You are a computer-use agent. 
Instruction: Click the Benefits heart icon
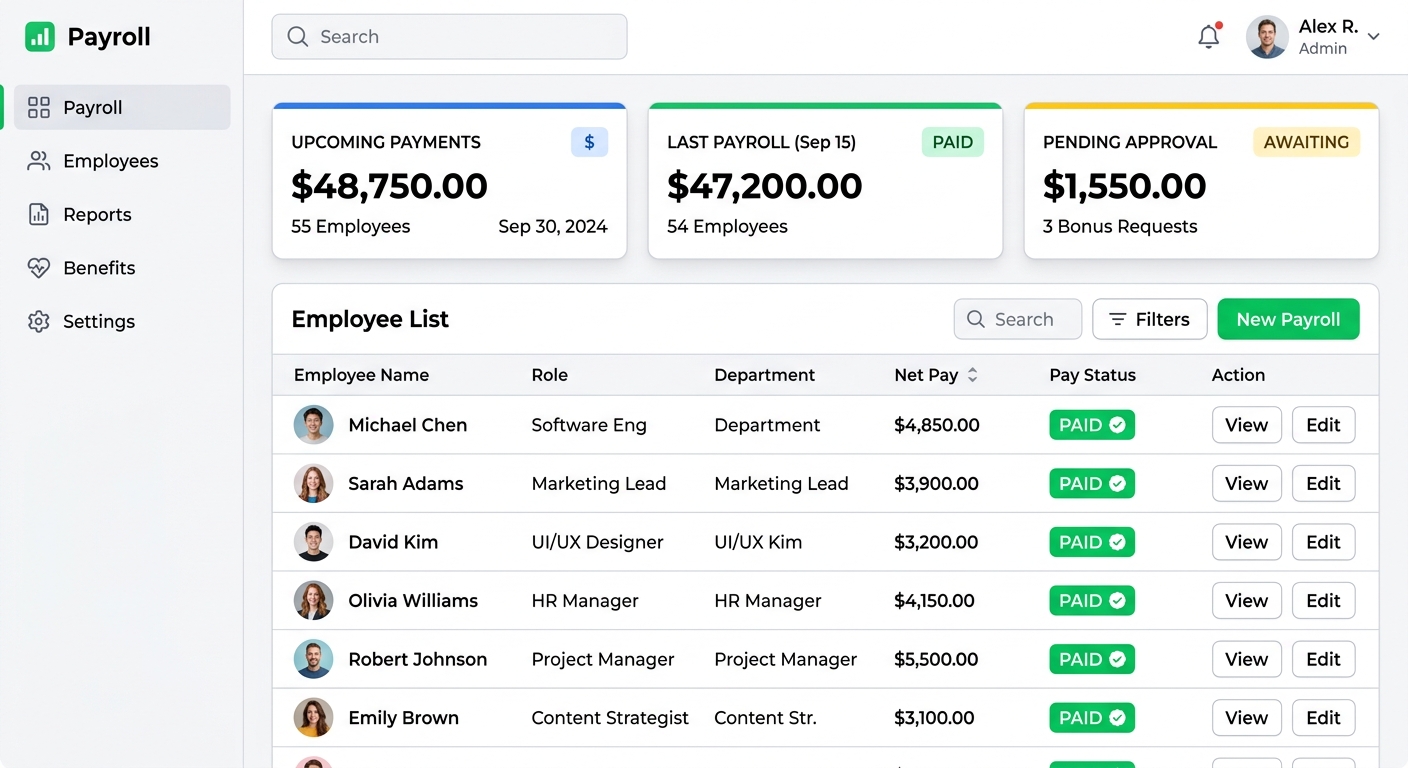(39, 268)
